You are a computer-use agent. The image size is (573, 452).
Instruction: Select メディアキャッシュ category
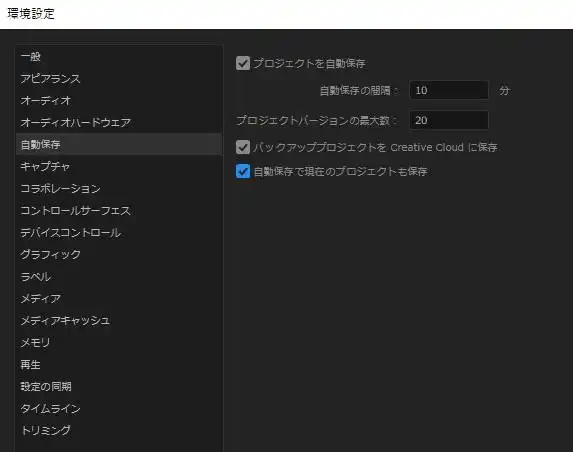click(119, 320)
